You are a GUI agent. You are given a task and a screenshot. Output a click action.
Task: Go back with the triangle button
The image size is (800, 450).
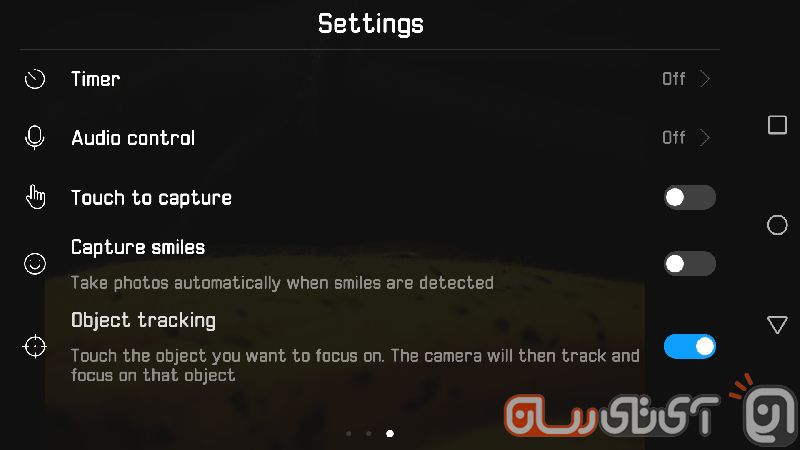click(777, 324)
